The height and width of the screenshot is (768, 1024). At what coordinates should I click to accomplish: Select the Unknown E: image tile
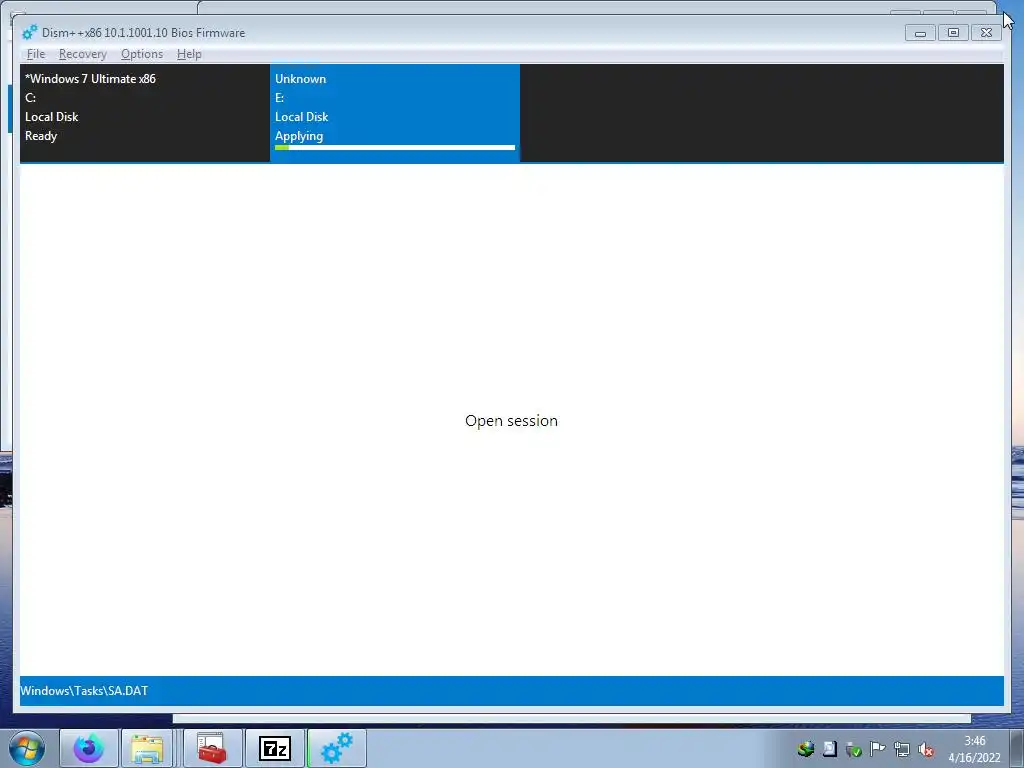pyautogui.click(x=395, y=113)
